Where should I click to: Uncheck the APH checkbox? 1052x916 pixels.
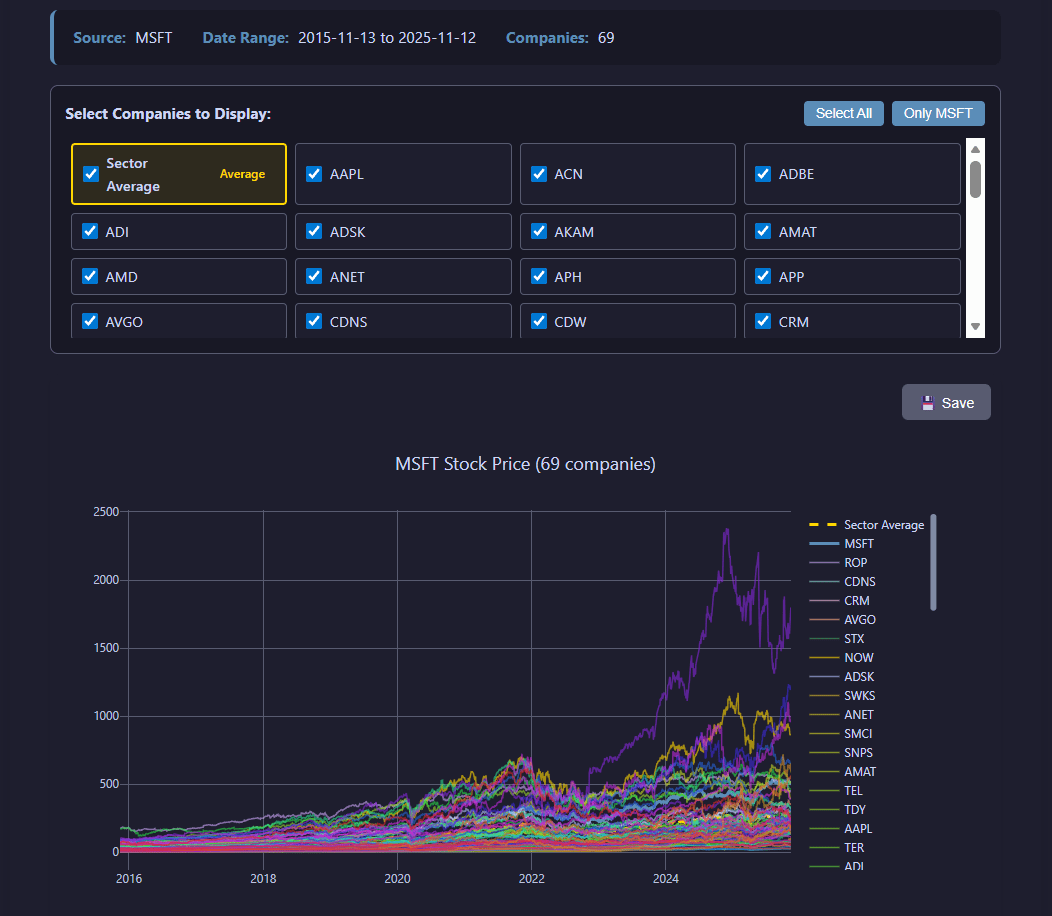tap(539, 276)
